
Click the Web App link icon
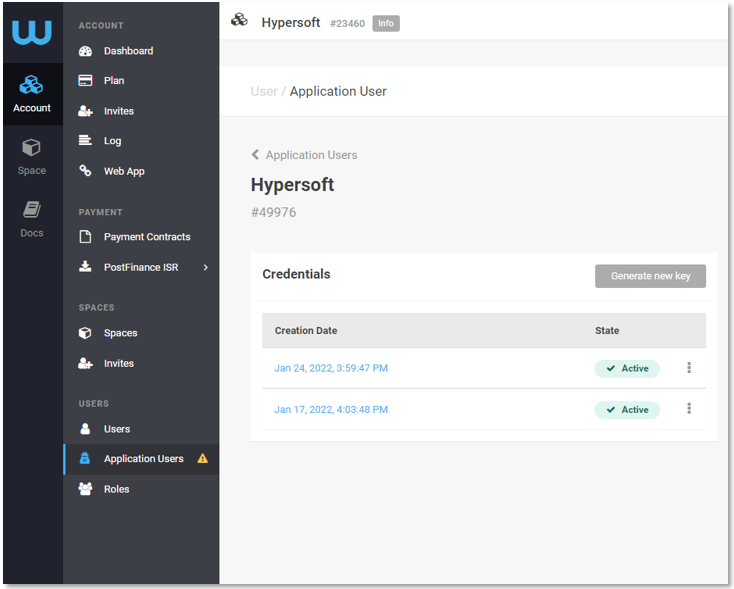[x=86, y=171]
